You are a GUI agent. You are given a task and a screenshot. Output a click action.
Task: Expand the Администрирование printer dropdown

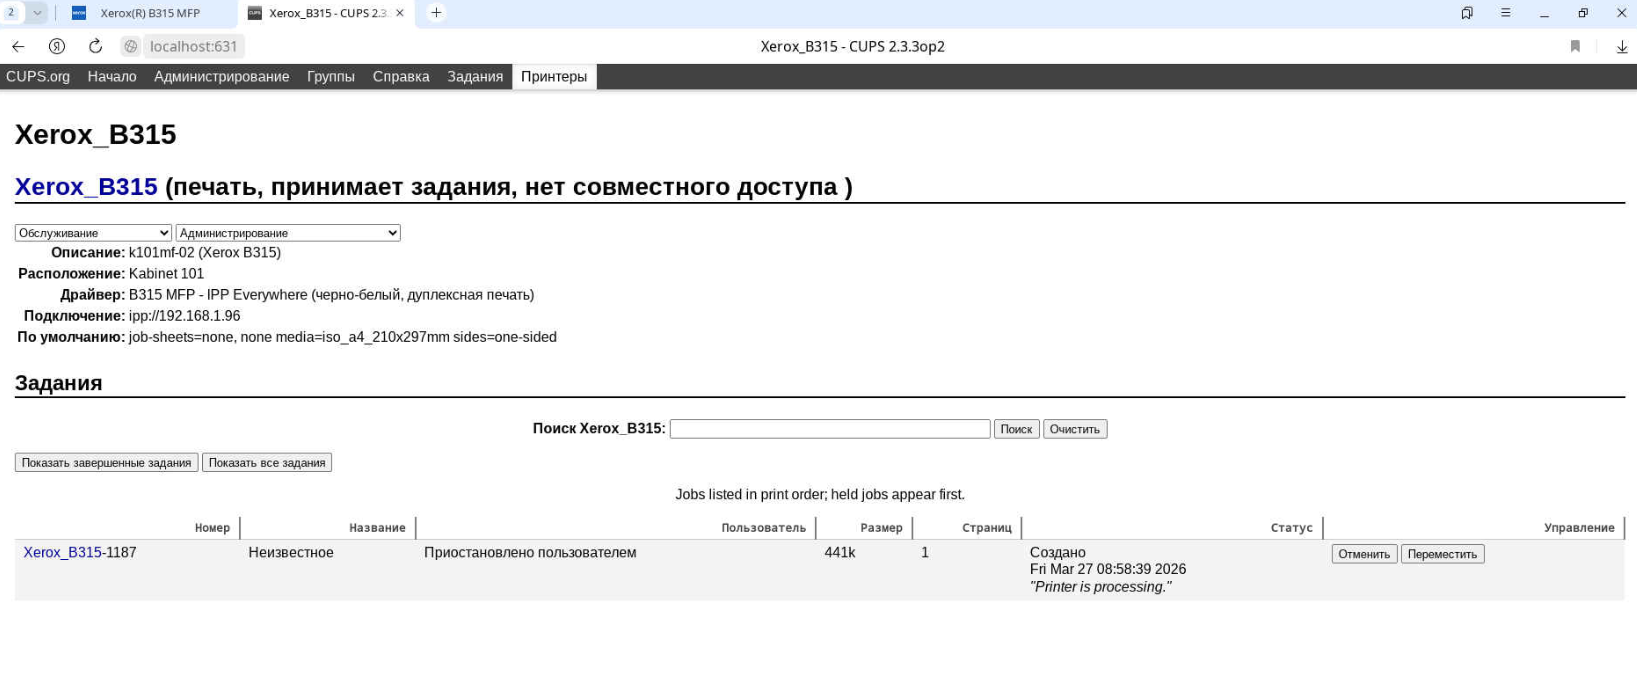288,233
